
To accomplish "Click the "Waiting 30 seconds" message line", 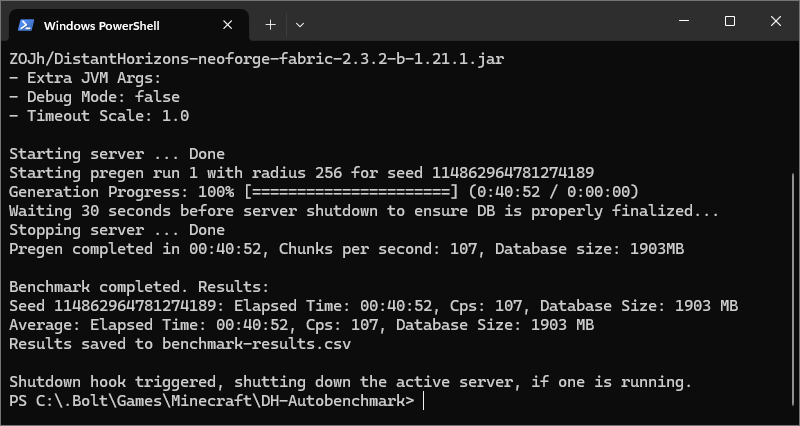I will pyautogui.click(x=364, y=211).
